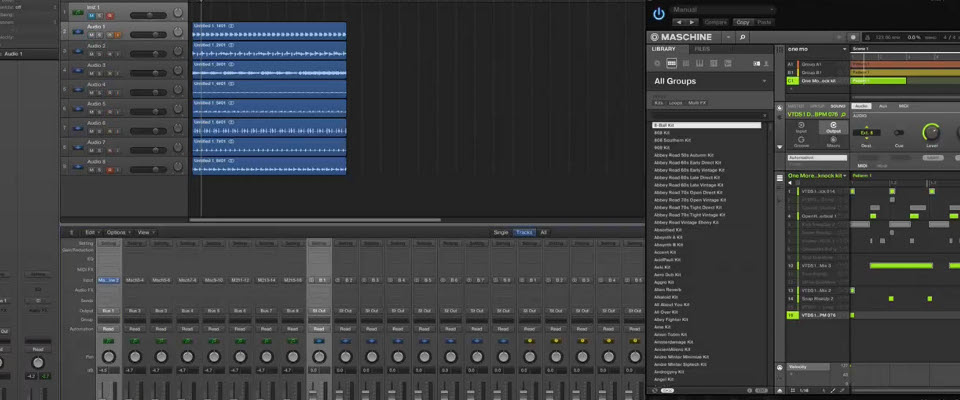Open the MIDI page tab next to Aux
This screenshot has width=960, height=400.
(903, 106)
